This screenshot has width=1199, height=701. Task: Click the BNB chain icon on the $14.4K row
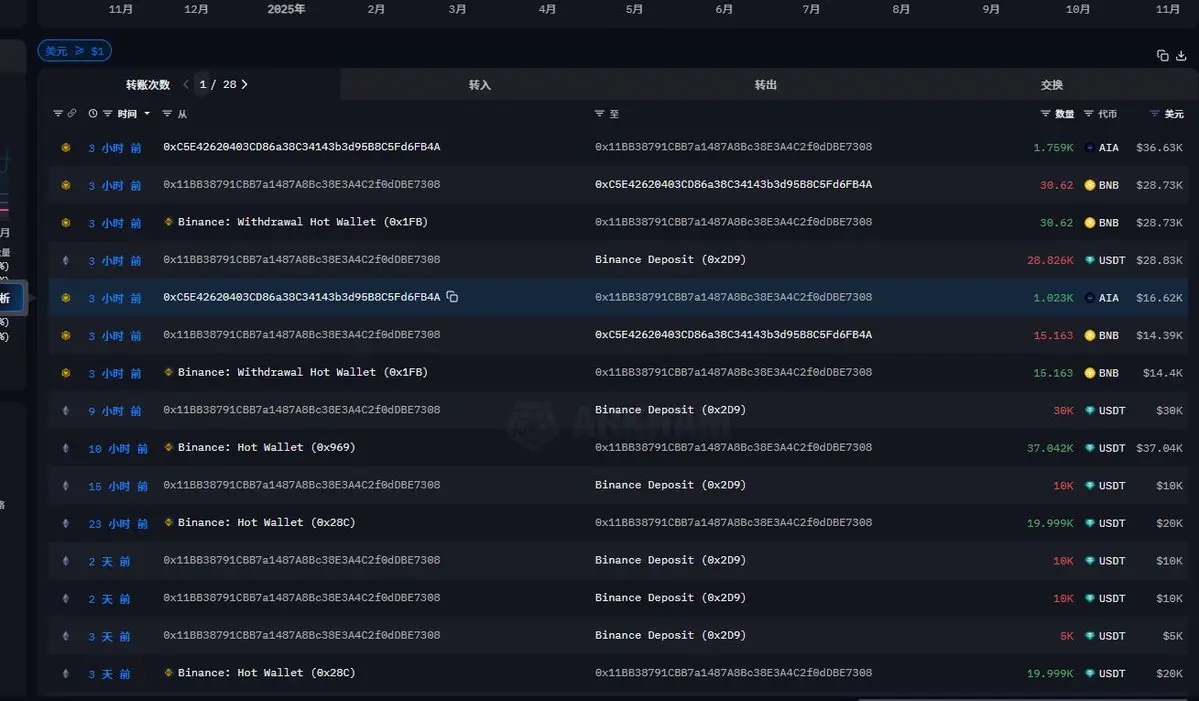tap(66, 373)
